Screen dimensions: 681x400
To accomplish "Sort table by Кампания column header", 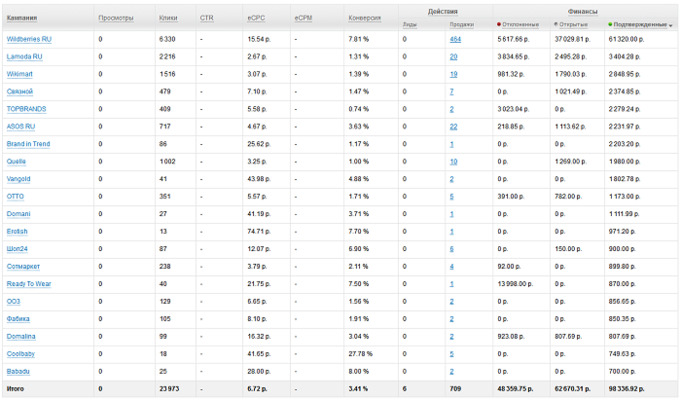I will 22,18.
